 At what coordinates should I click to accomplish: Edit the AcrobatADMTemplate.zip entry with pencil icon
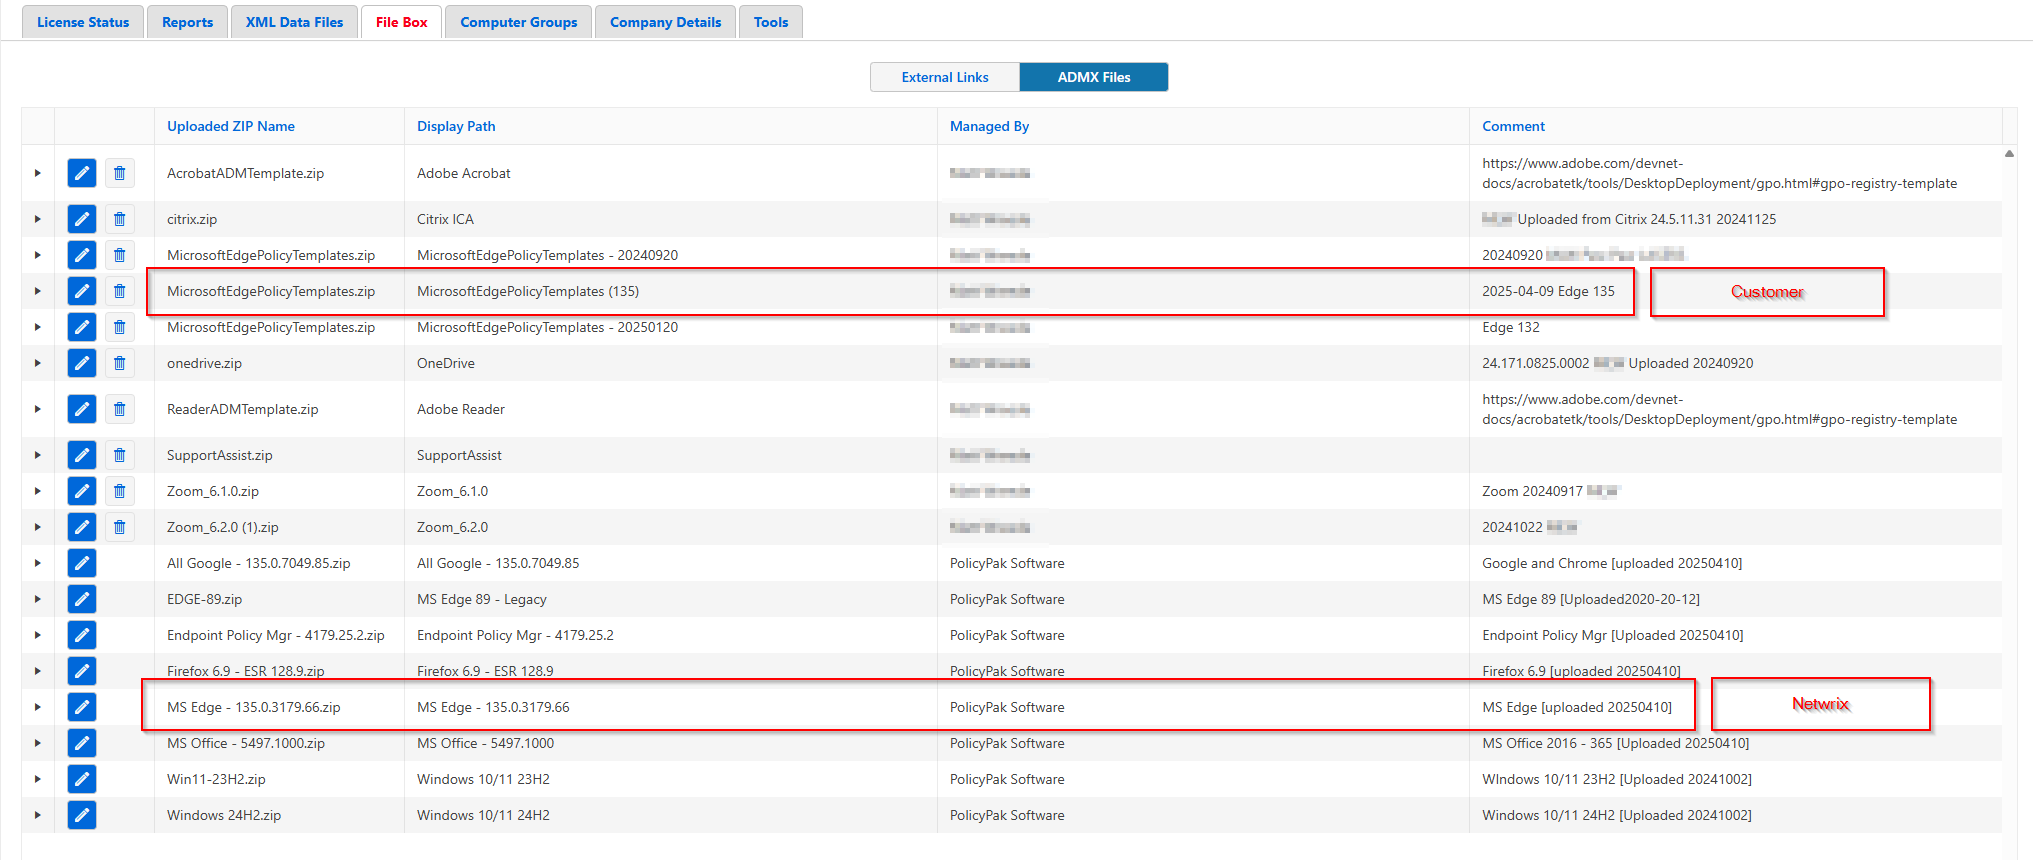[82, 173]
